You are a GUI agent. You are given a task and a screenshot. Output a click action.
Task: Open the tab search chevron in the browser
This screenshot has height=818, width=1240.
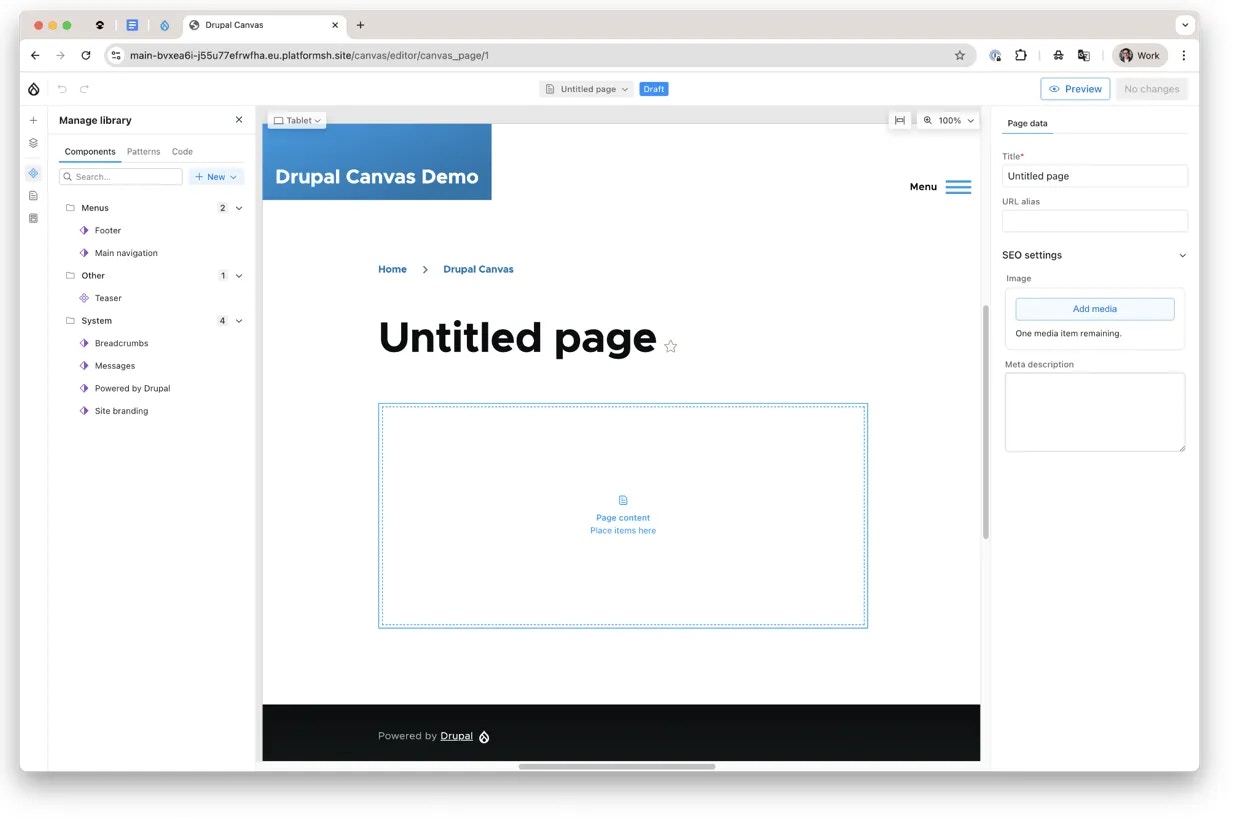coord(1186,25)
